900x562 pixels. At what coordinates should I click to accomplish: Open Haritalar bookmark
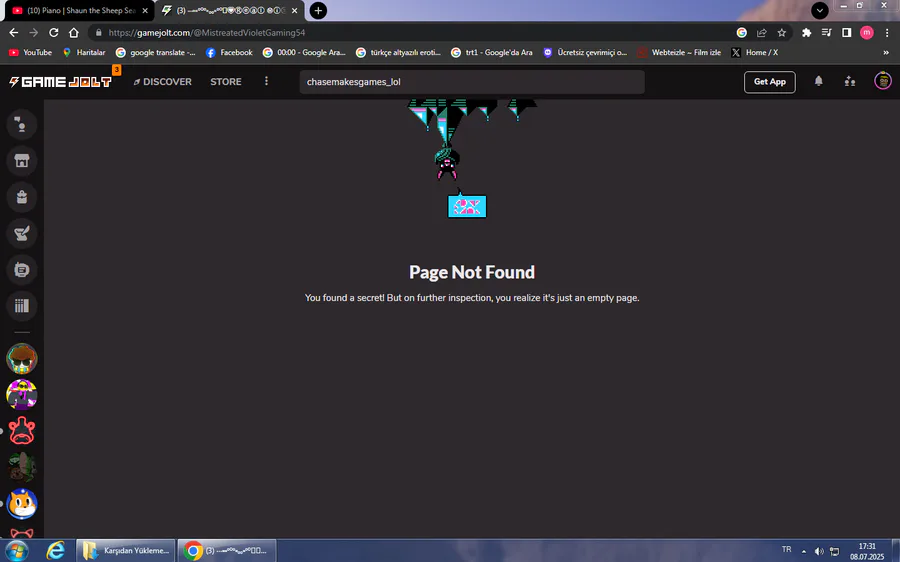84,52
